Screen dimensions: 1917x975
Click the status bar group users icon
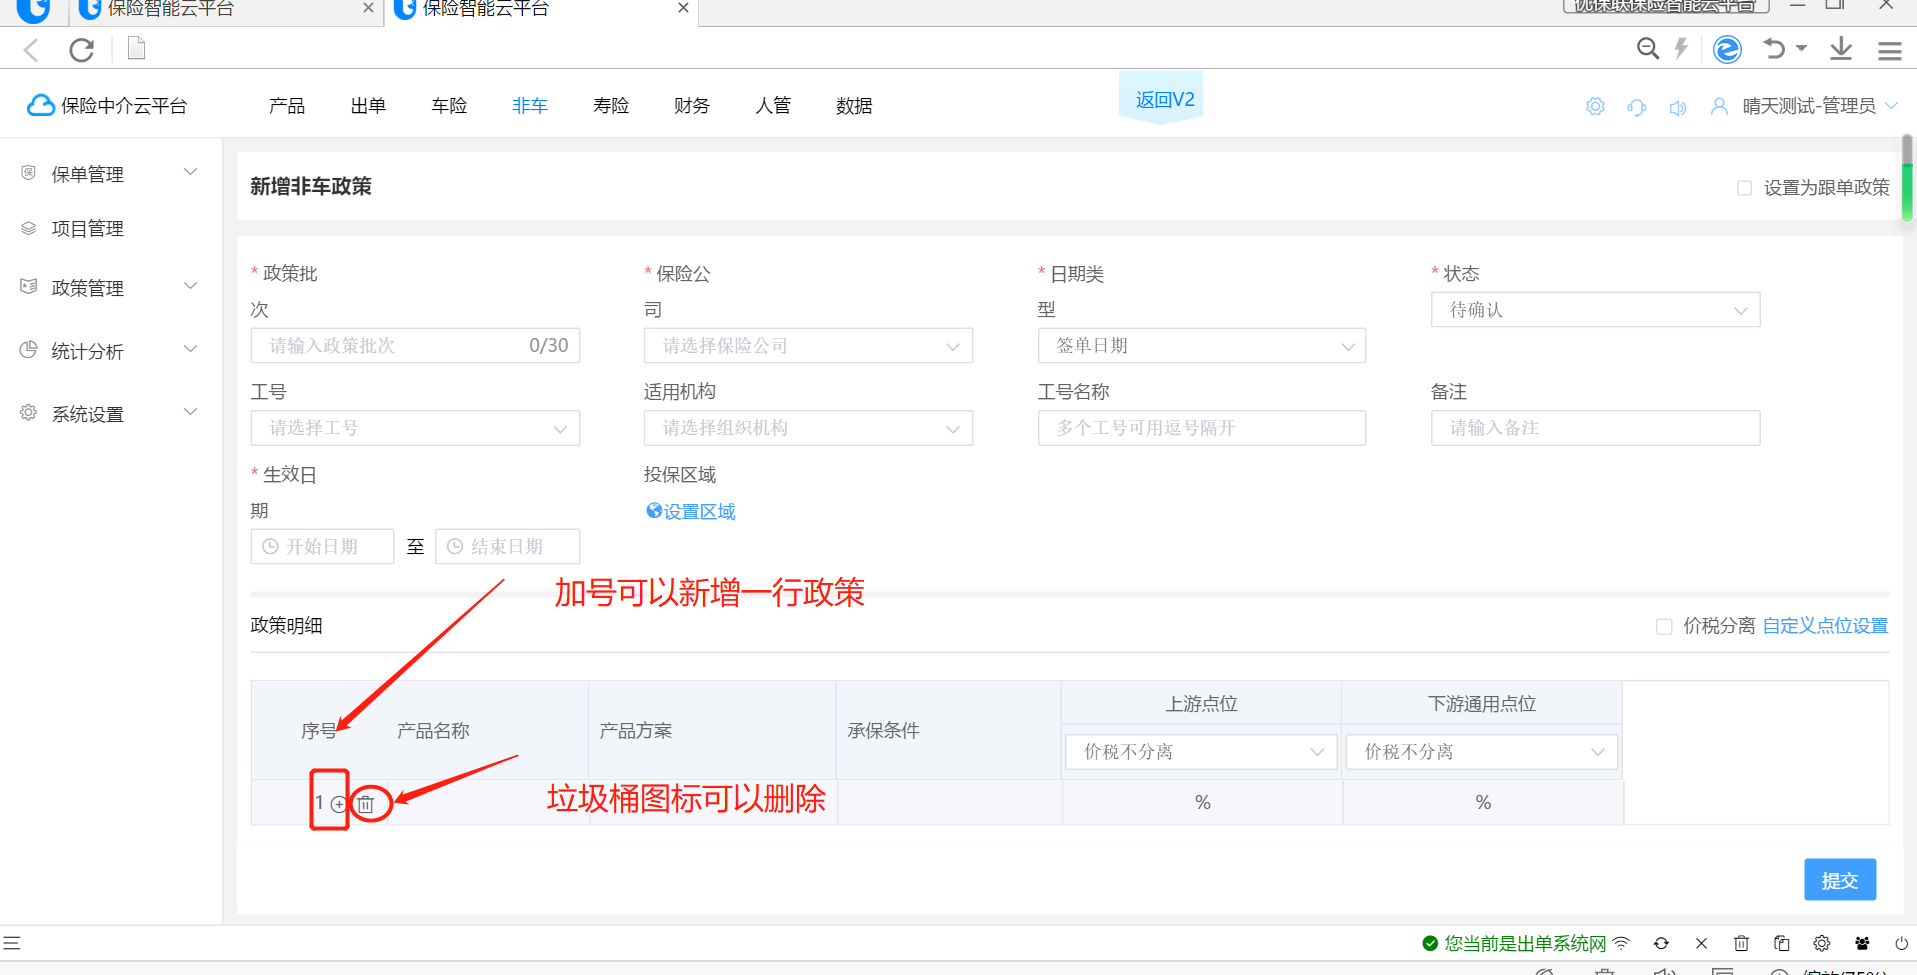click(x=1862, y=943)
